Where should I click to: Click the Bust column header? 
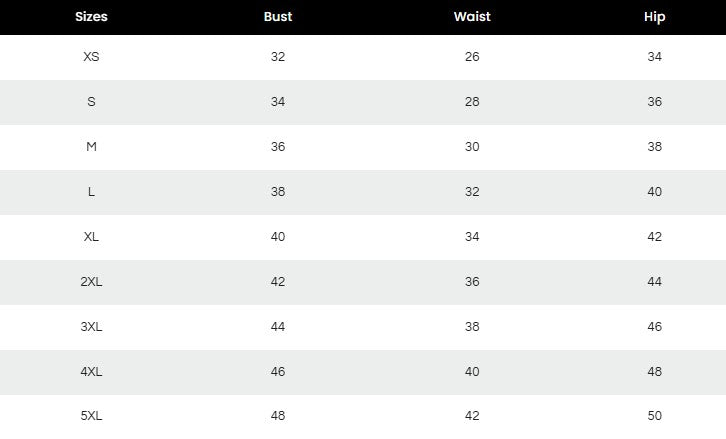click(278, 17)
